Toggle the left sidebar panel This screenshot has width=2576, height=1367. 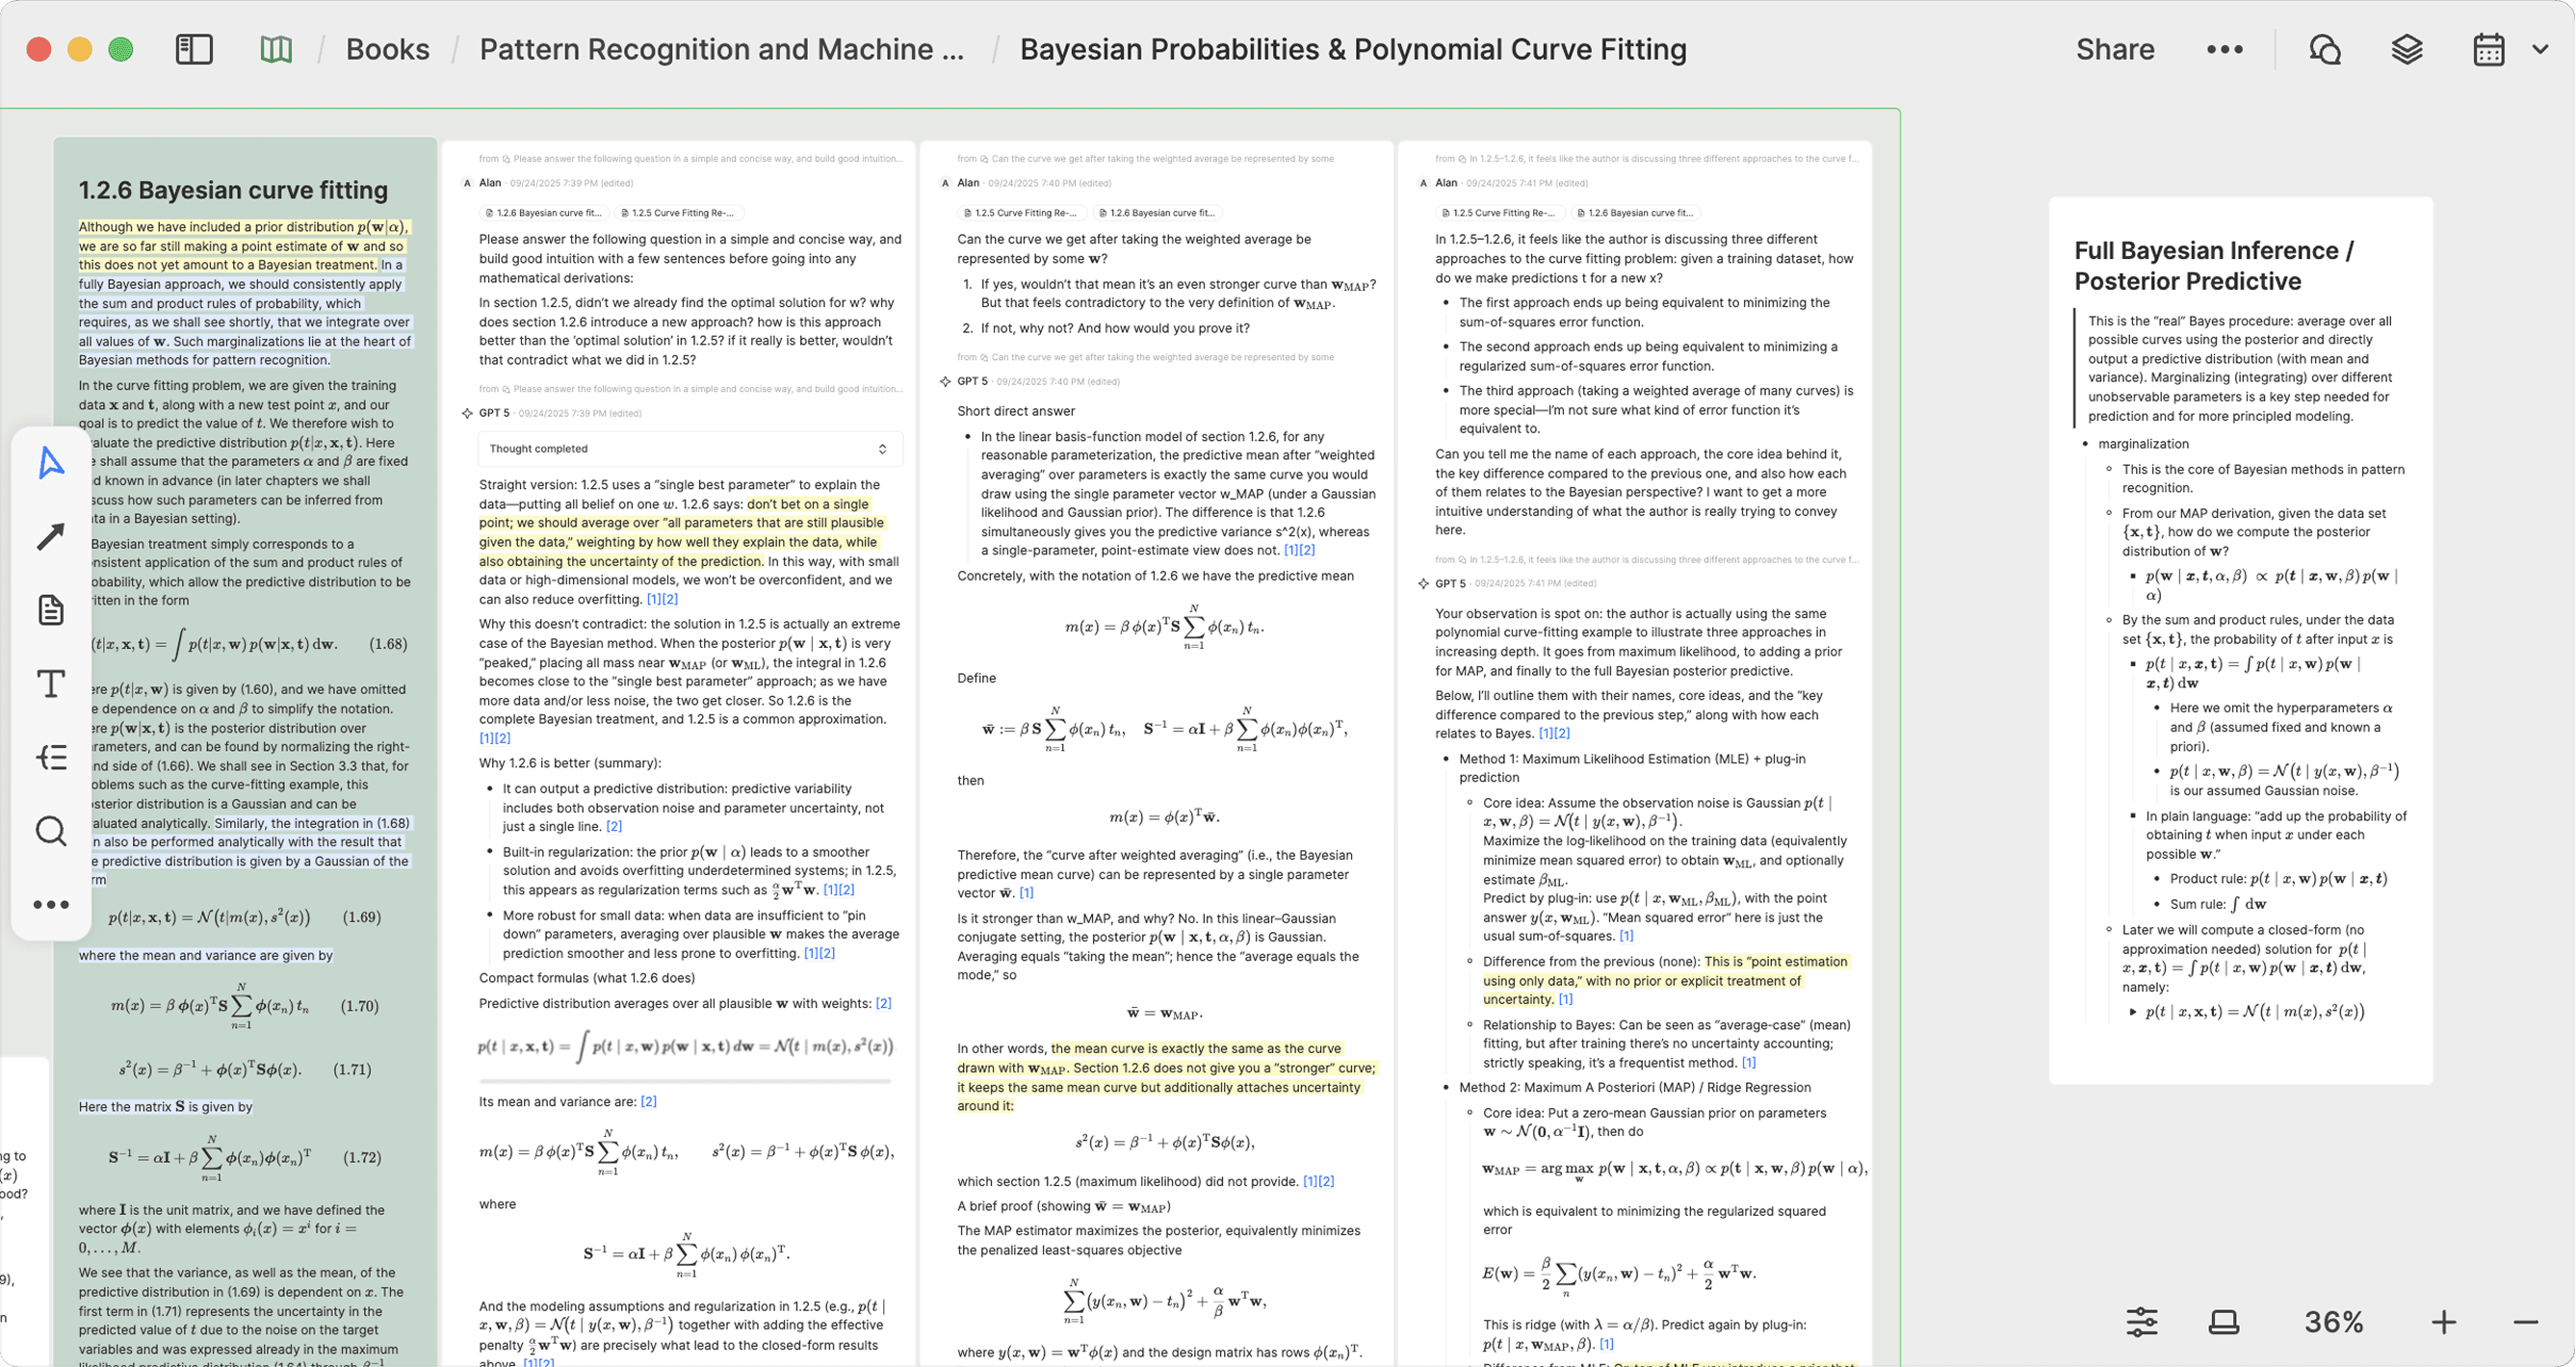click(194, 49)
